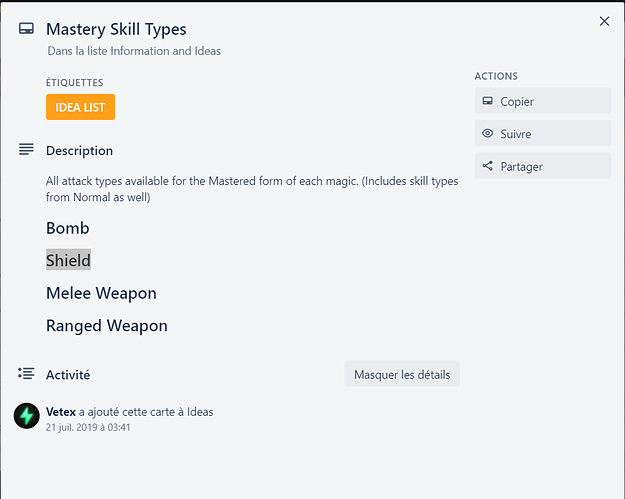Click the card icon beside the title
This screenshot has height=499, width=625.
(x=26, y=30)
